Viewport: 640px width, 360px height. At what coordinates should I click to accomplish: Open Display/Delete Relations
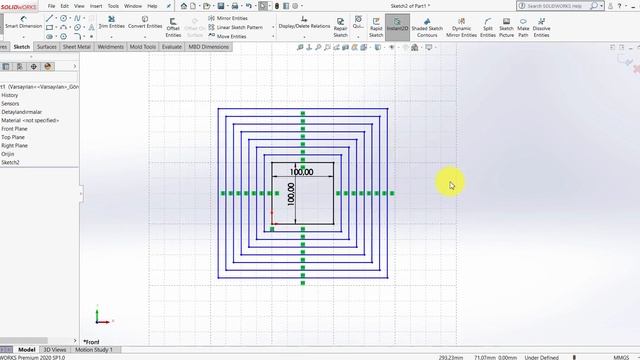point(304,22)
